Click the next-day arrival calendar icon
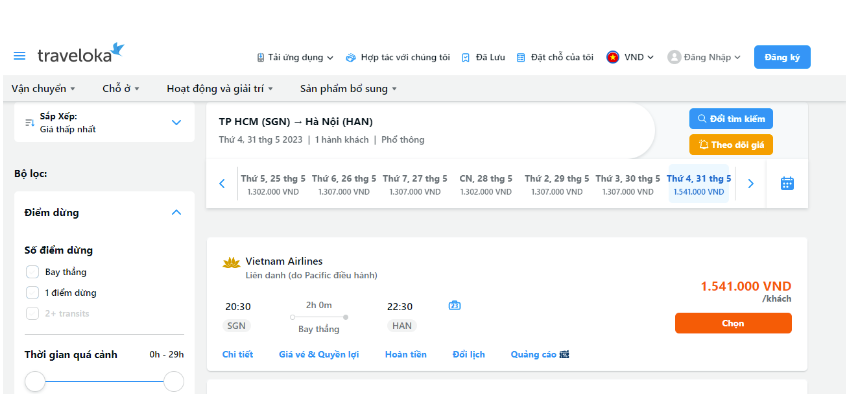Image resolution: width=848 pixels, height=394 pixels. [x=455, y=306]
